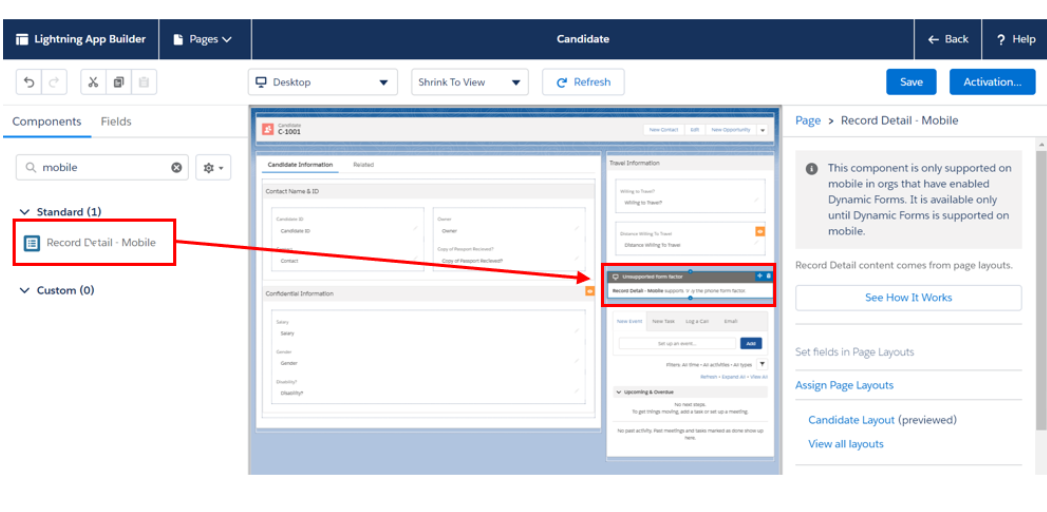
Task: Switch to the Fields tab
Action: click(116, 122)
